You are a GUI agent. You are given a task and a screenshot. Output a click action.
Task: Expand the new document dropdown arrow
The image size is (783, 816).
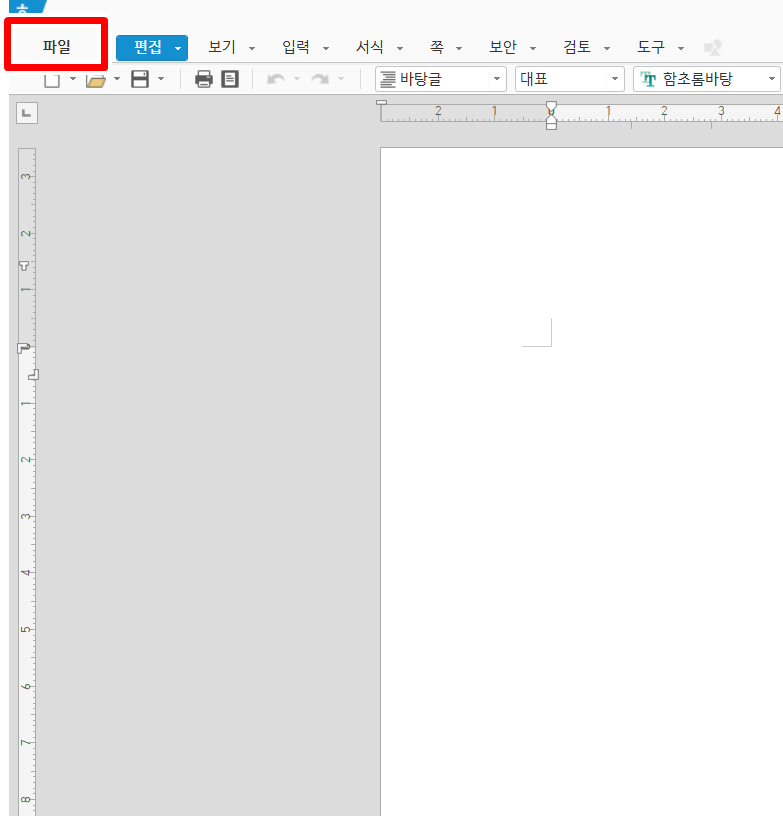tap(73, 79)
